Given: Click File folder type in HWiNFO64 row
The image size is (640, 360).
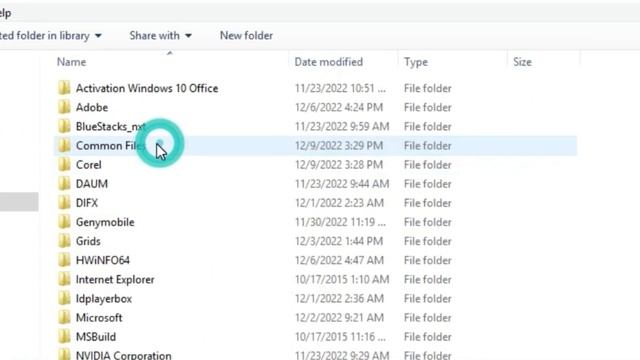Looking at the screenshot, I should (x=428, y=260).
